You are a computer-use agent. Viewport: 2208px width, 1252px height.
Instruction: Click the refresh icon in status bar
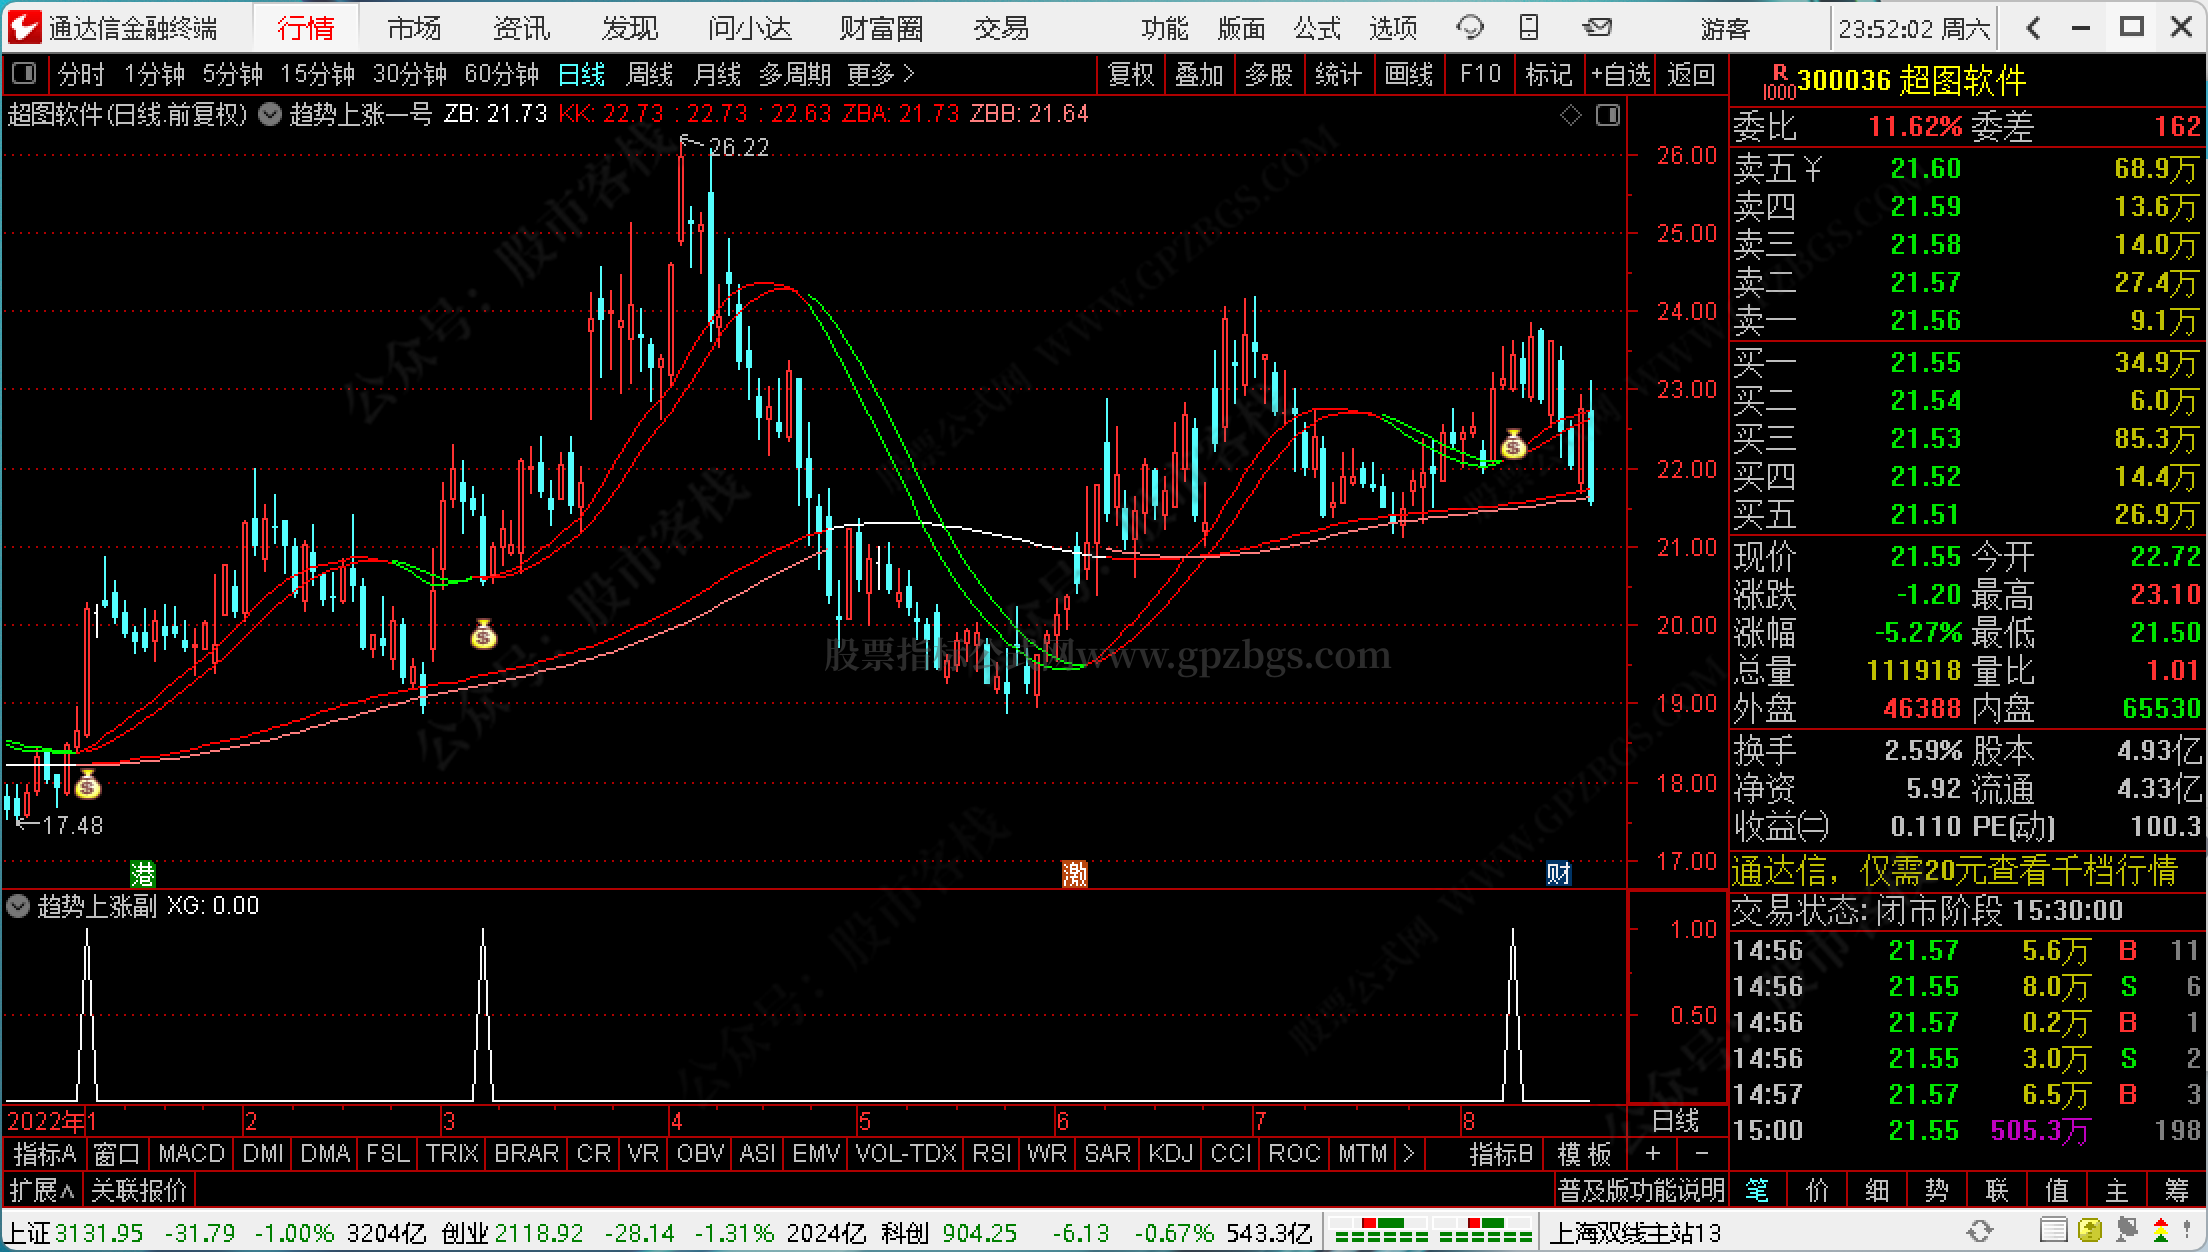(x=1979, y=1230)
